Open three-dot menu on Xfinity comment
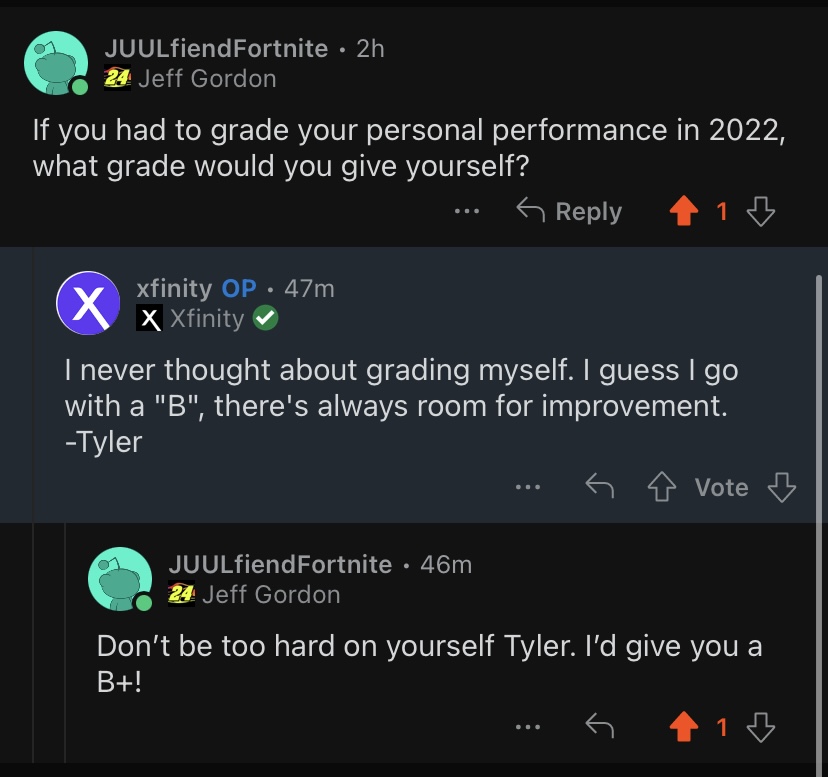This screenshot has height=777, width=828. (527, 488)
